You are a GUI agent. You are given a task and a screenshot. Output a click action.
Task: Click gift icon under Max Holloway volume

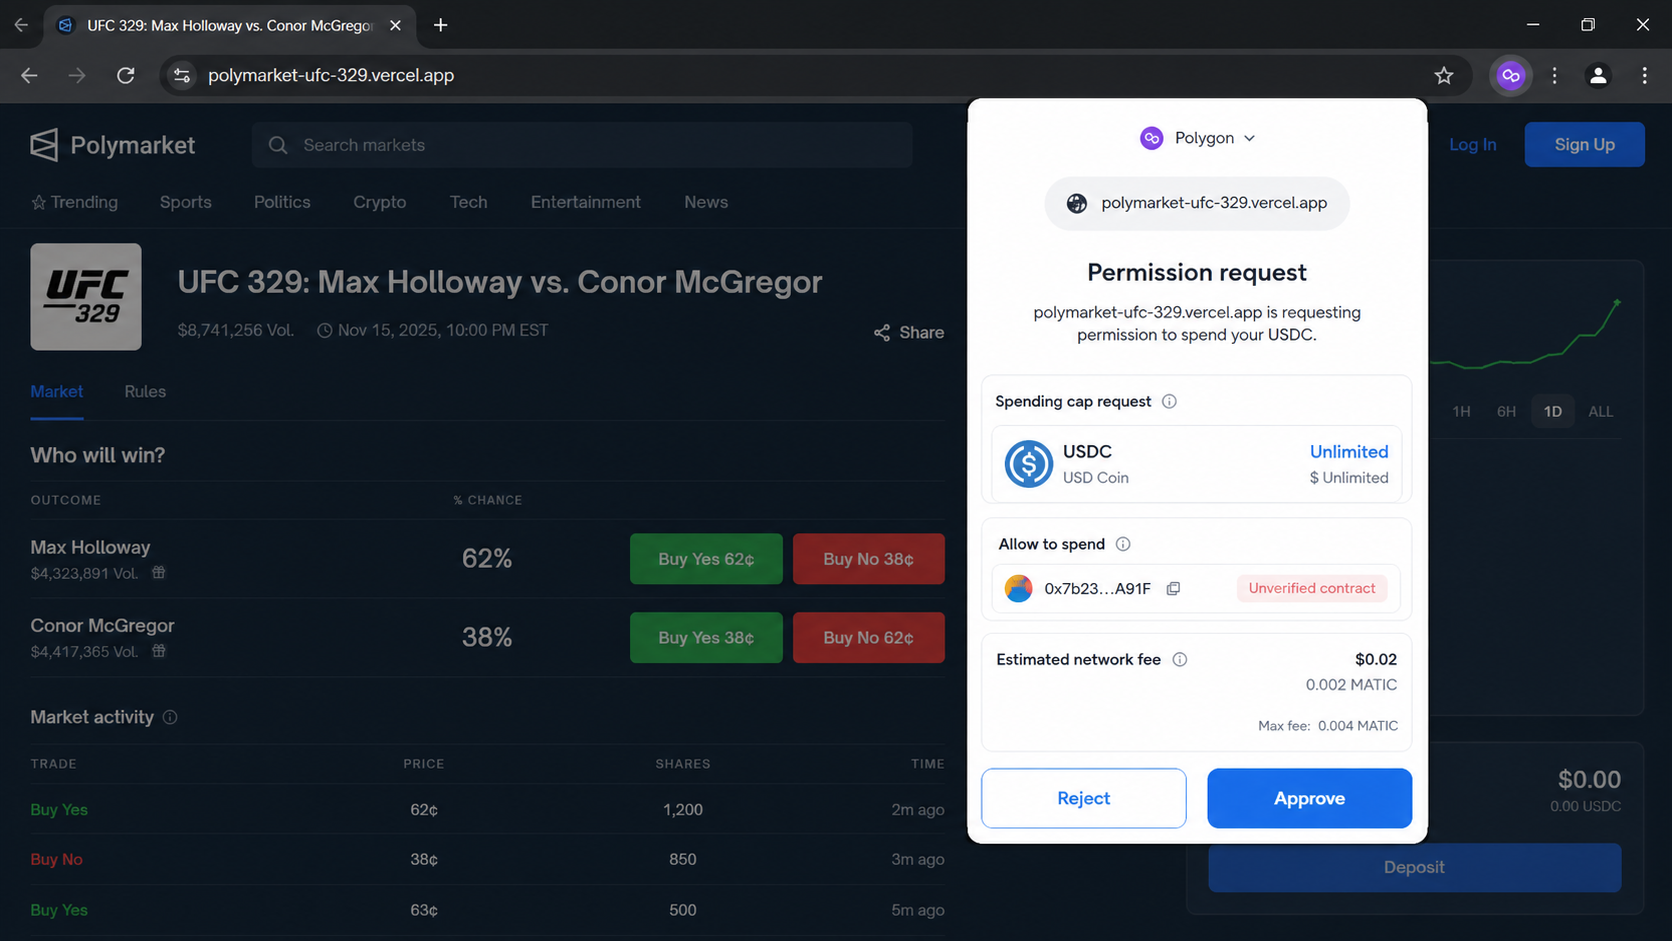pyautogui.click(x=158, y=573)
